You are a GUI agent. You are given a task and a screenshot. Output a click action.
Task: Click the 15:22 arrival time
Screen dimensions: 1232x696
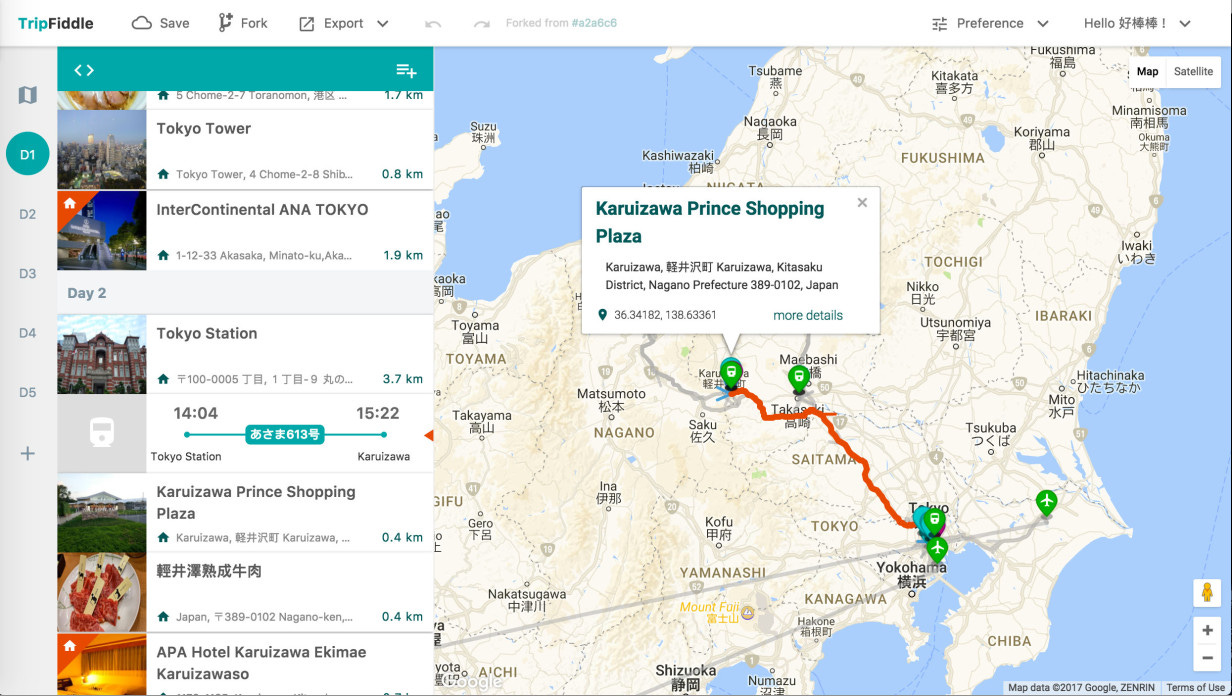pyautogui.click(x=378, y=413)
